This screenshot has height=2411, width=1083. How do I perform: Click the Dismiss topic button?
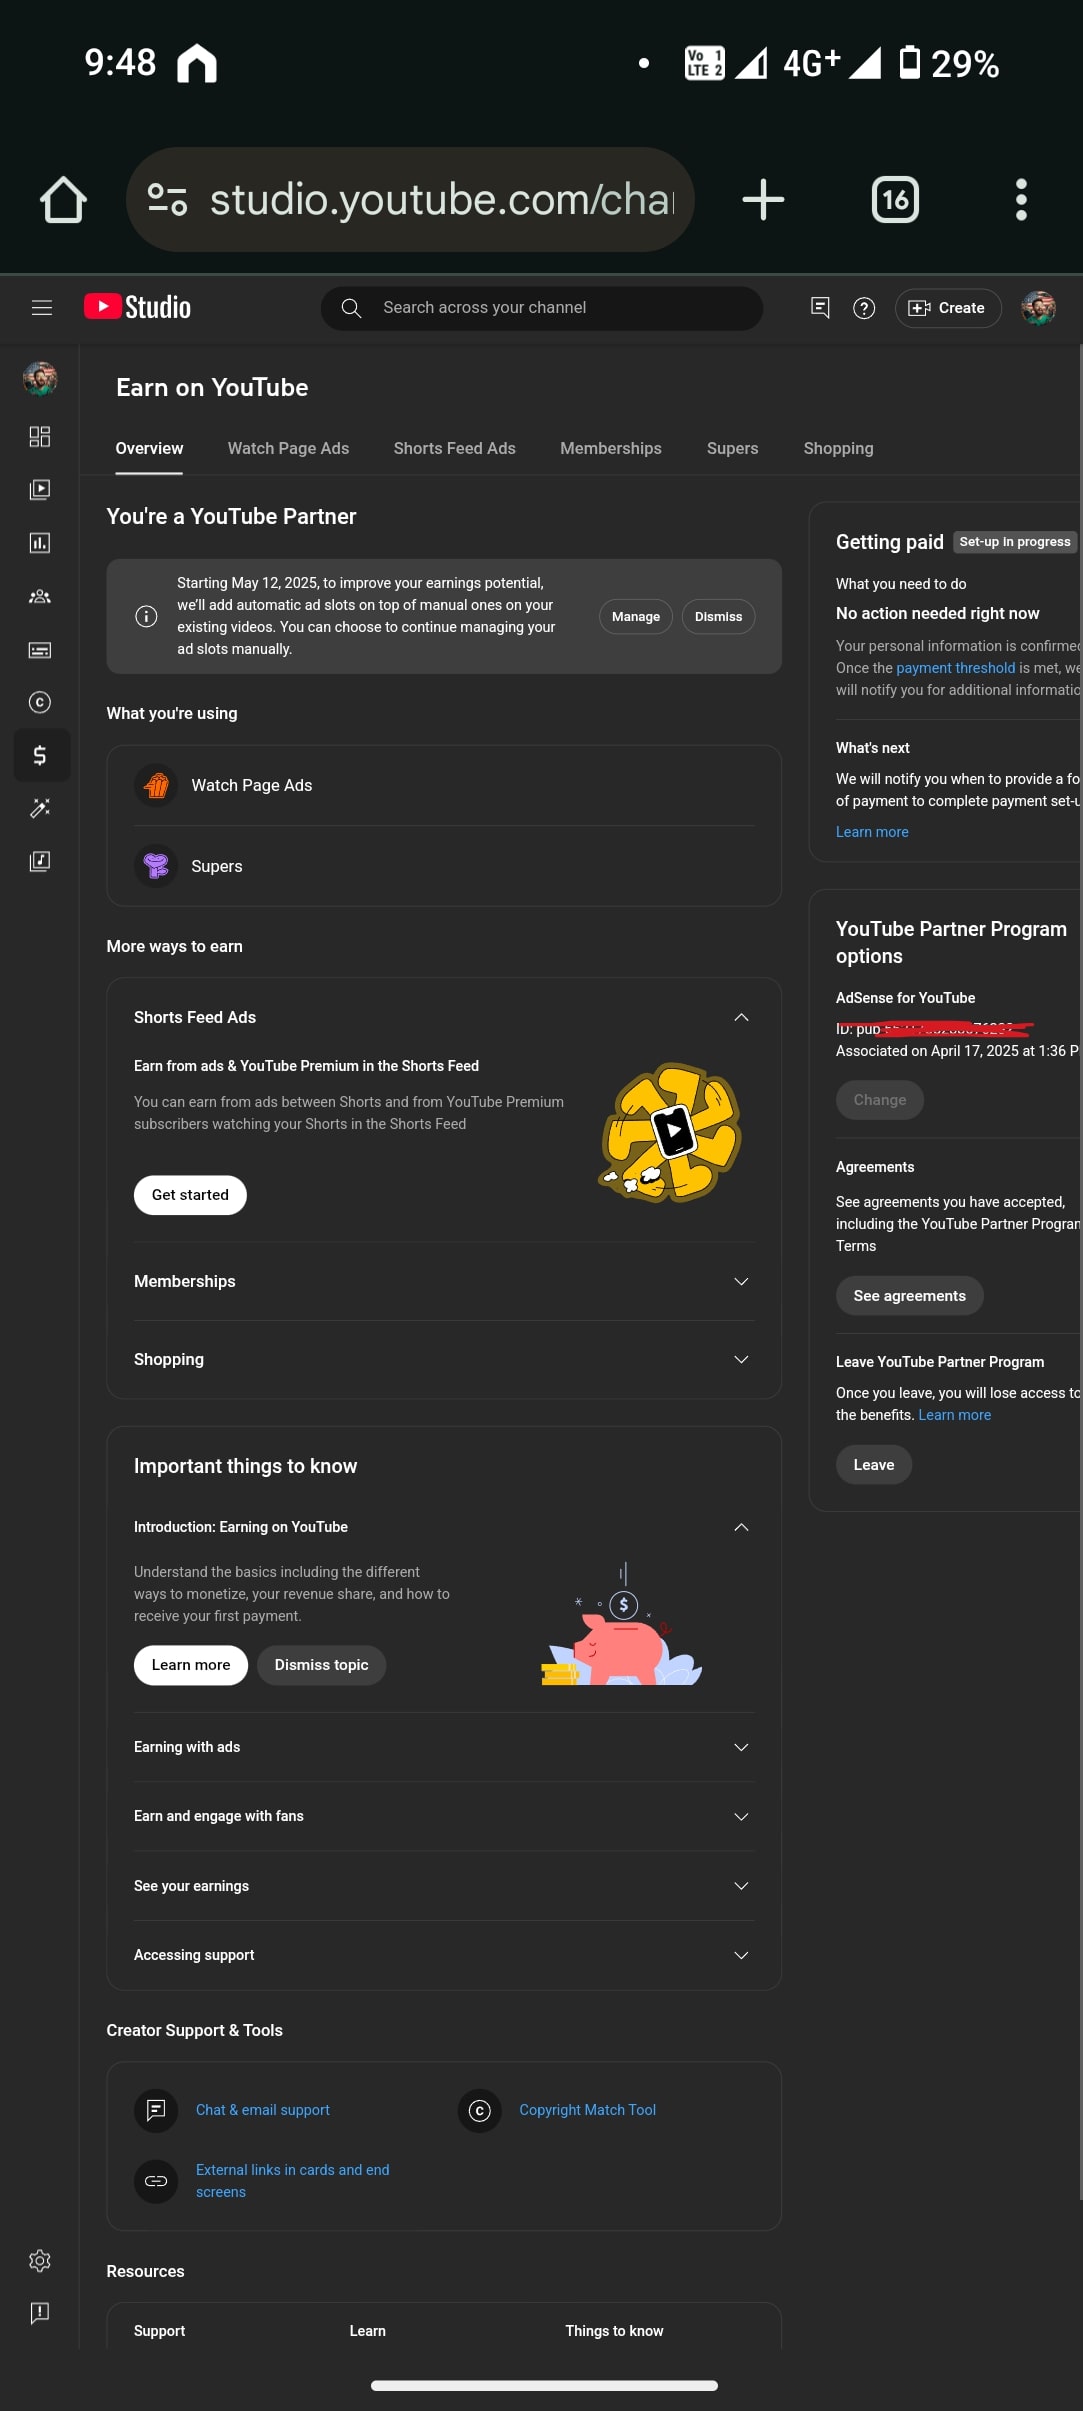coord(321,1665)
